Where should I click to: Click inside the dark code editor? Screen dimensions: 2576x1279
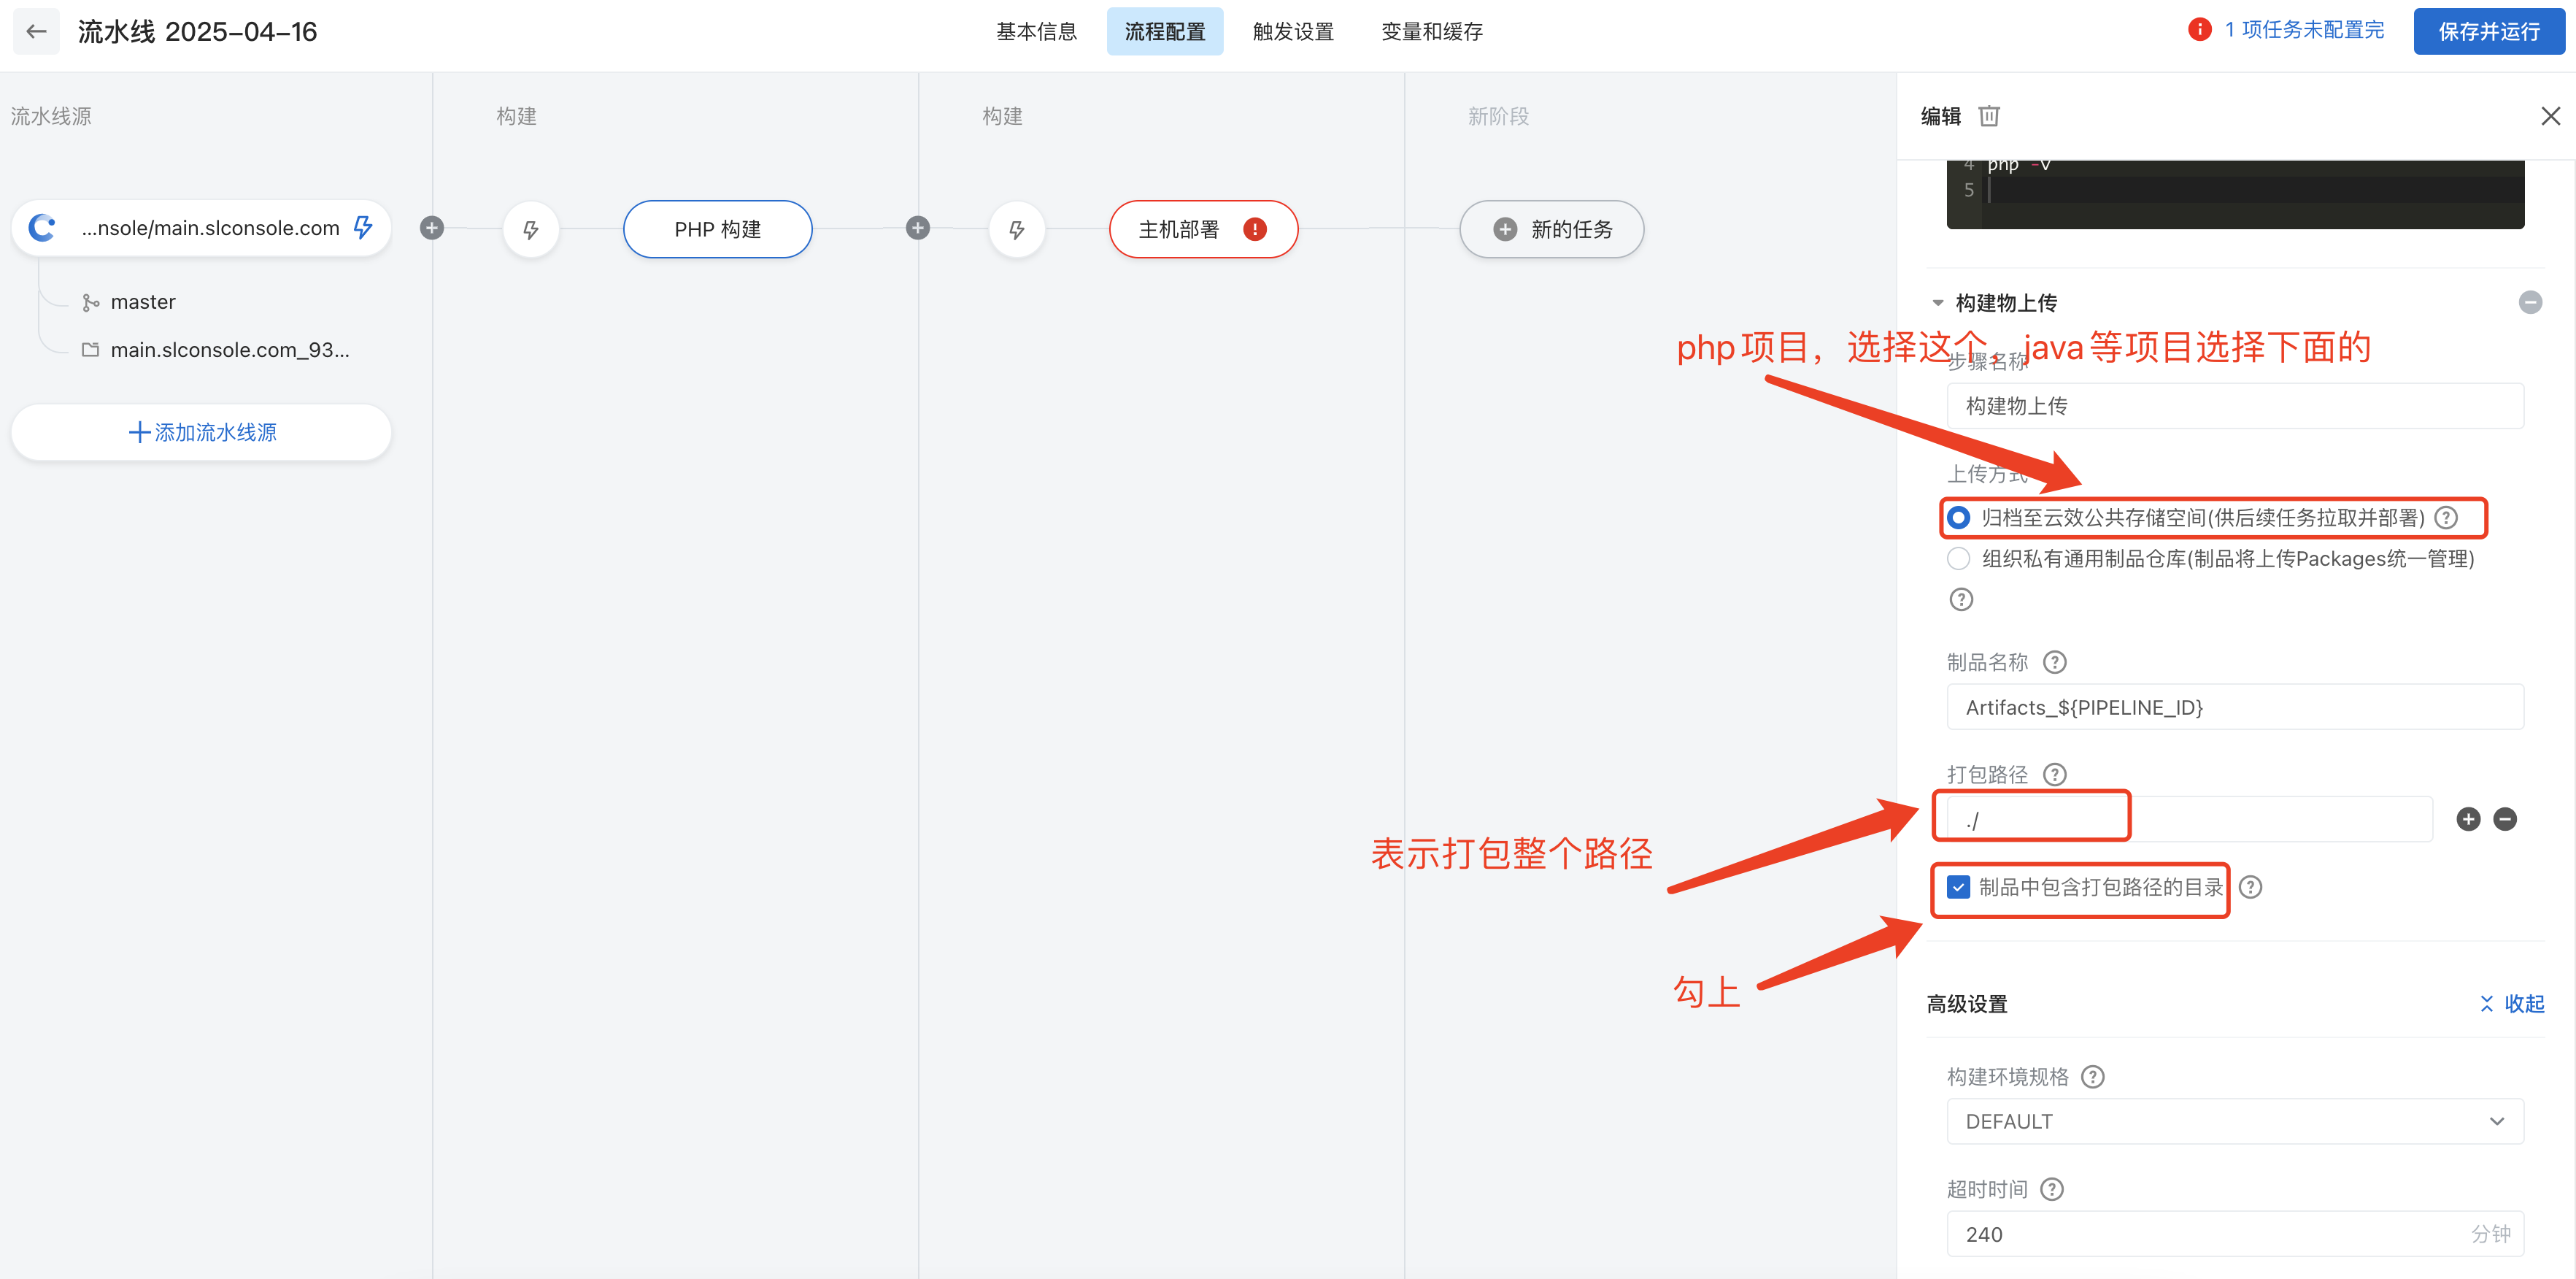2234,194
